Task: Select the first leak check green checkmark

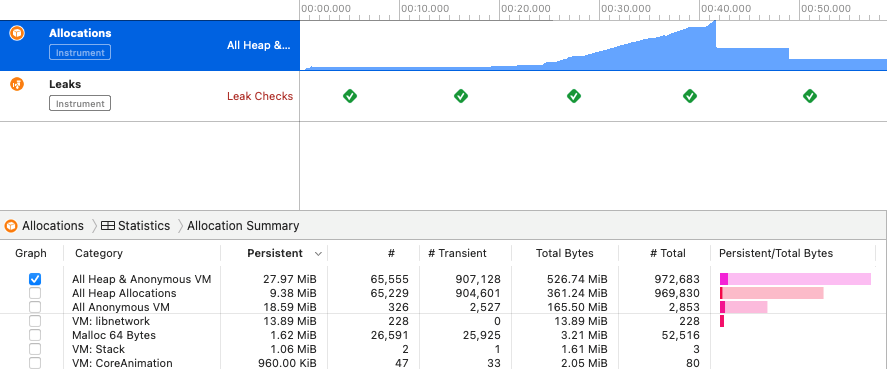Action: (x=350, y=96)
